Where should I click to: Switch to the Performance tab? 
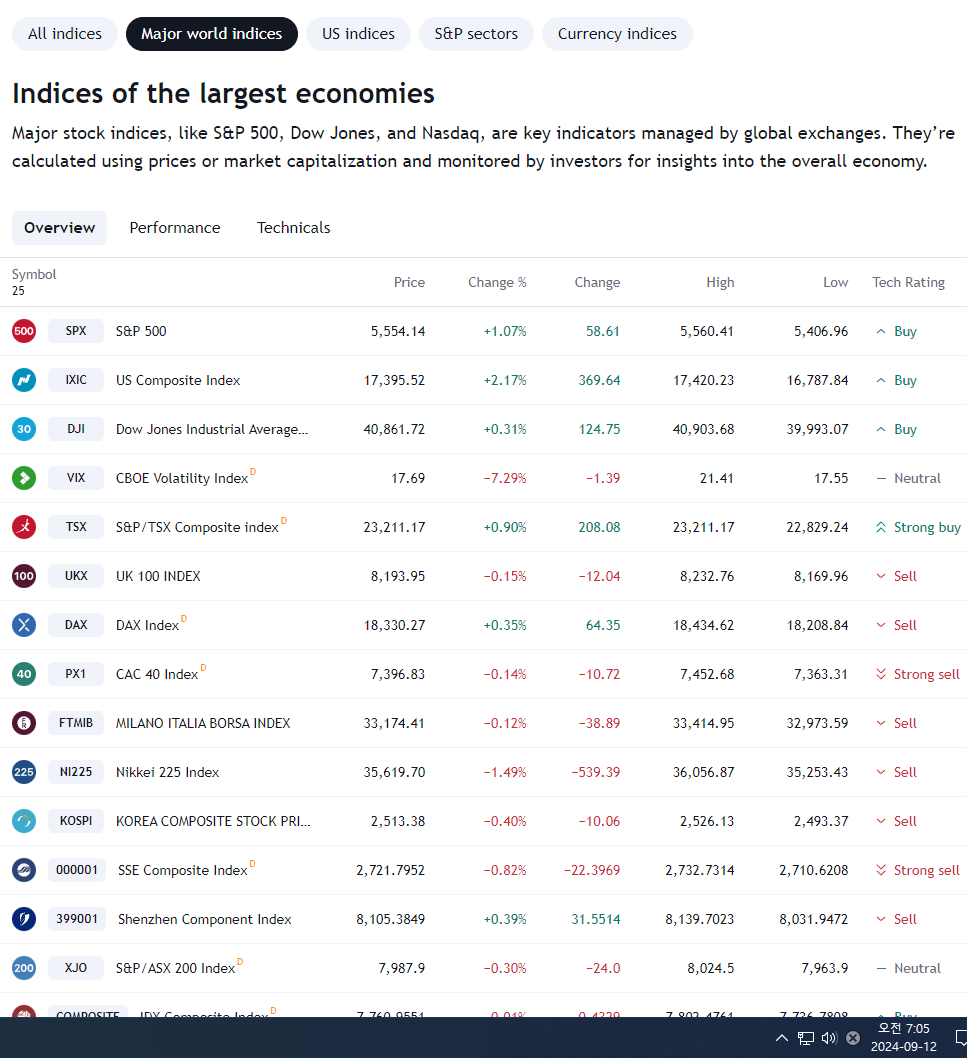pyautogui.click(x=175, y=228)
